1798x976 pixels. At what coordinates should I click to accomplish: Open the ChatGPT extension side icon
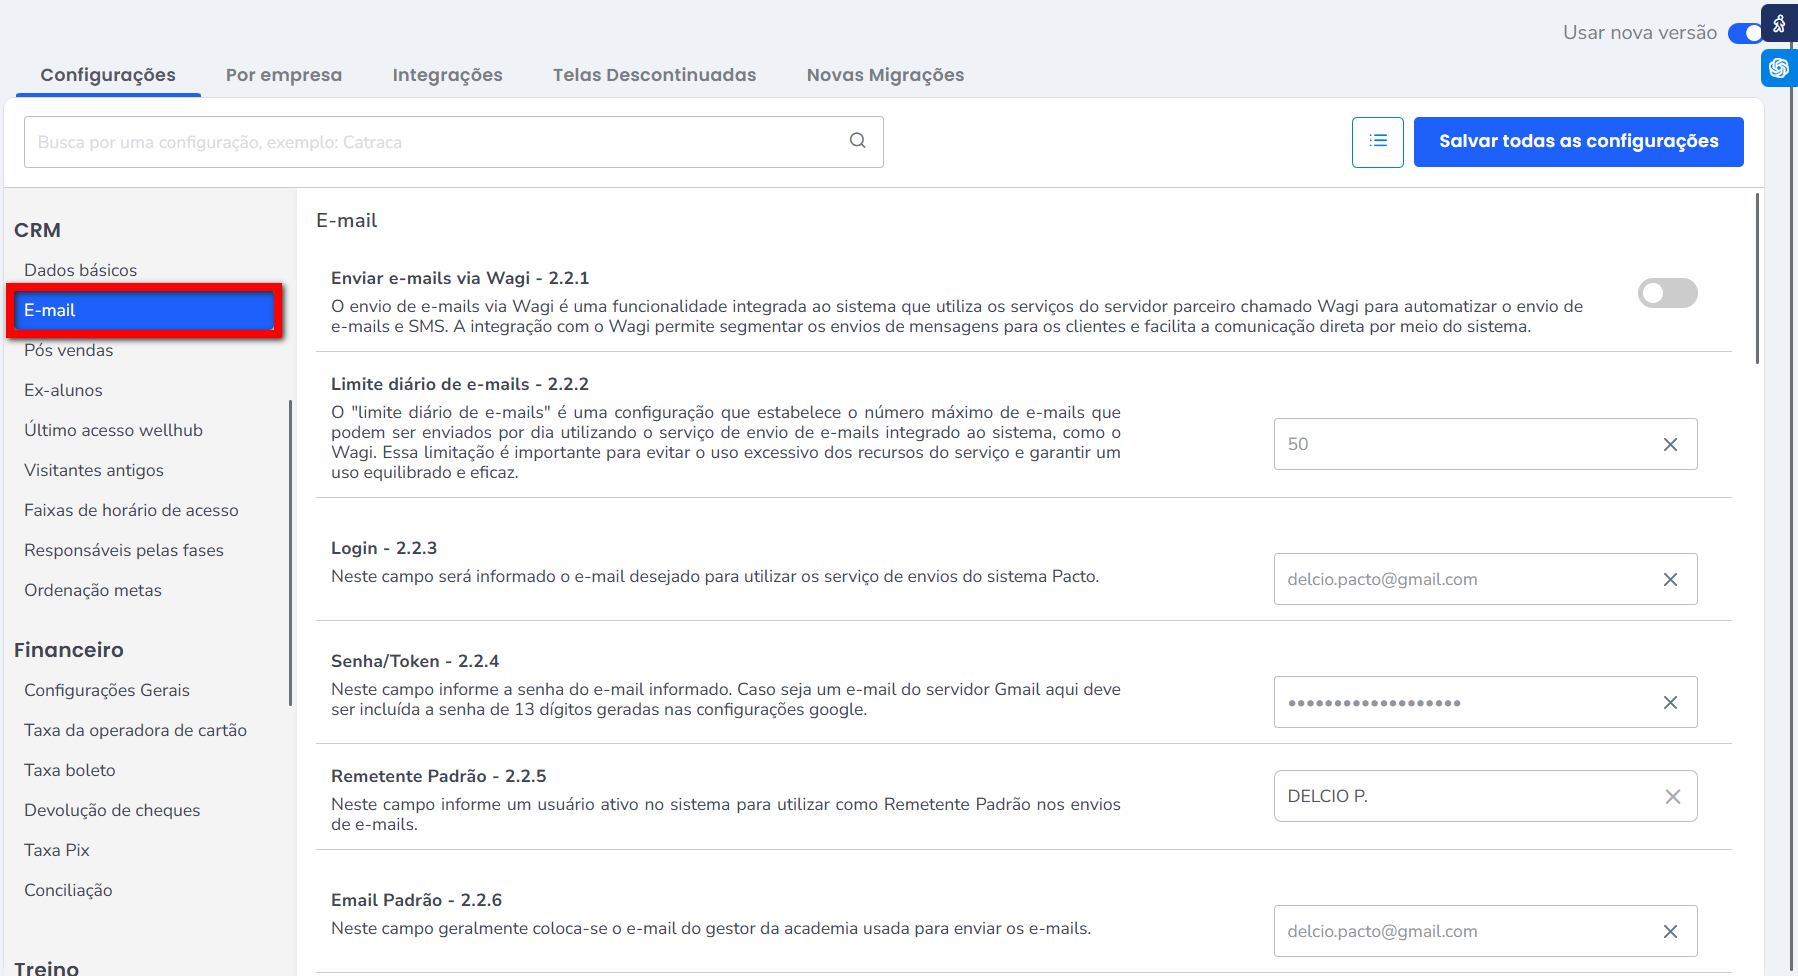click(x=1779, y=68)
